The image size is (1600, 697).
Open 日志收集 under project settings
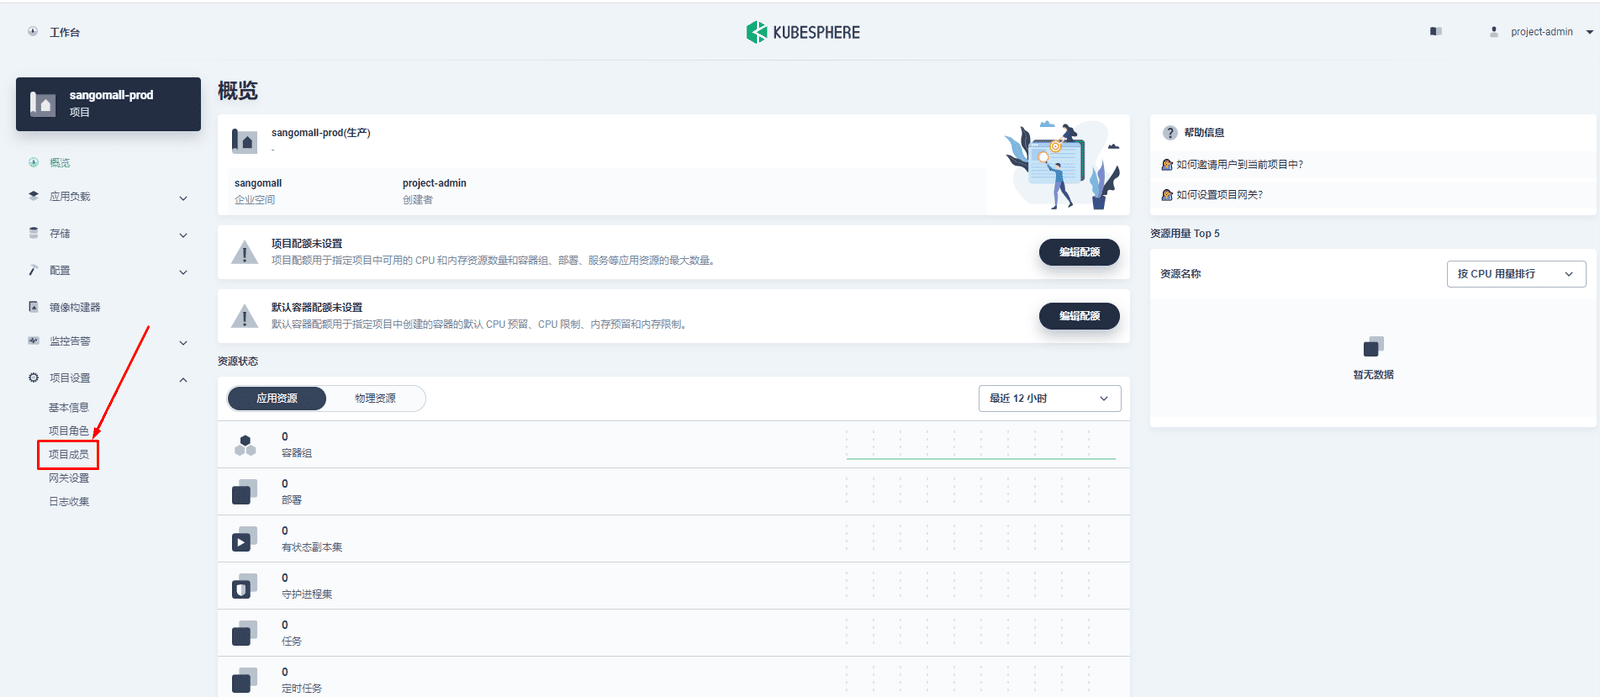[x=69, y=502]
